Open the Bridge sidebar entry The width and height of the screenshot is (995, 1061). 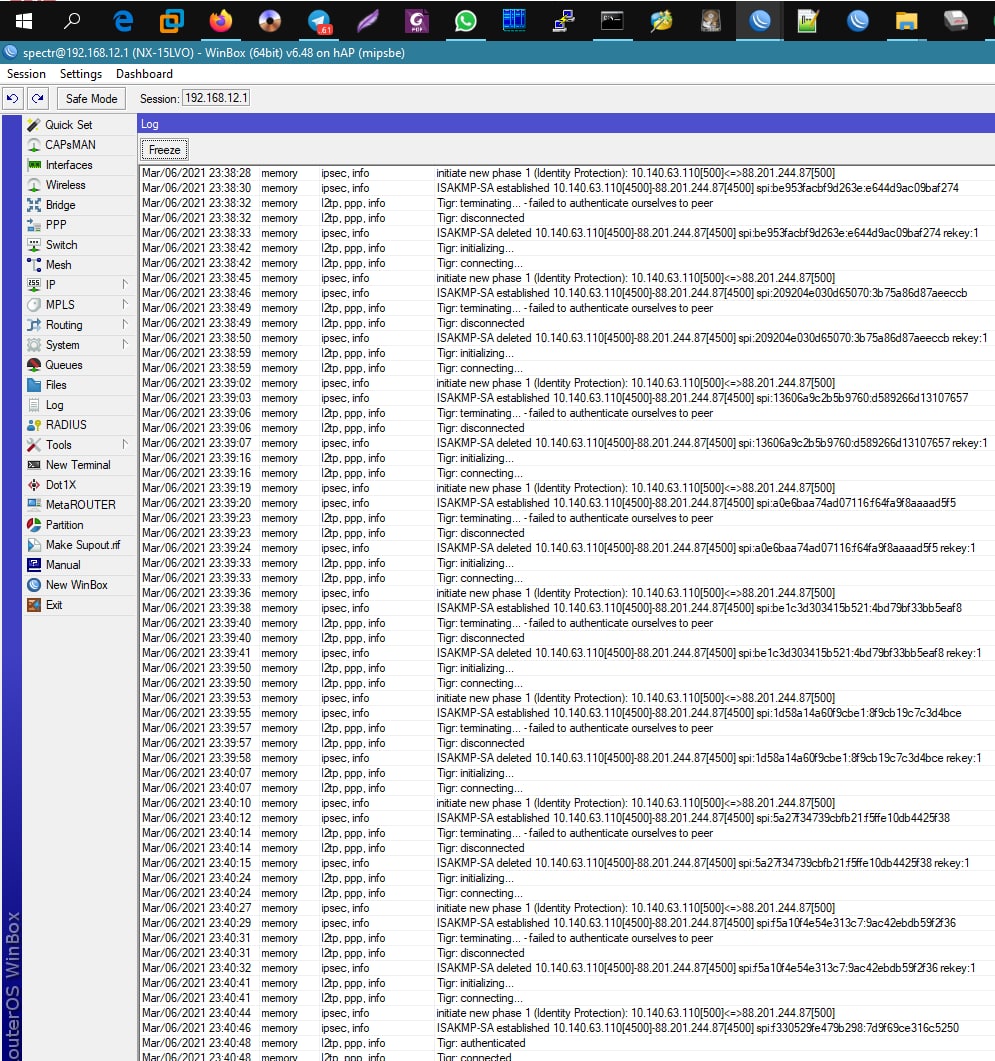tap(79, 205)
